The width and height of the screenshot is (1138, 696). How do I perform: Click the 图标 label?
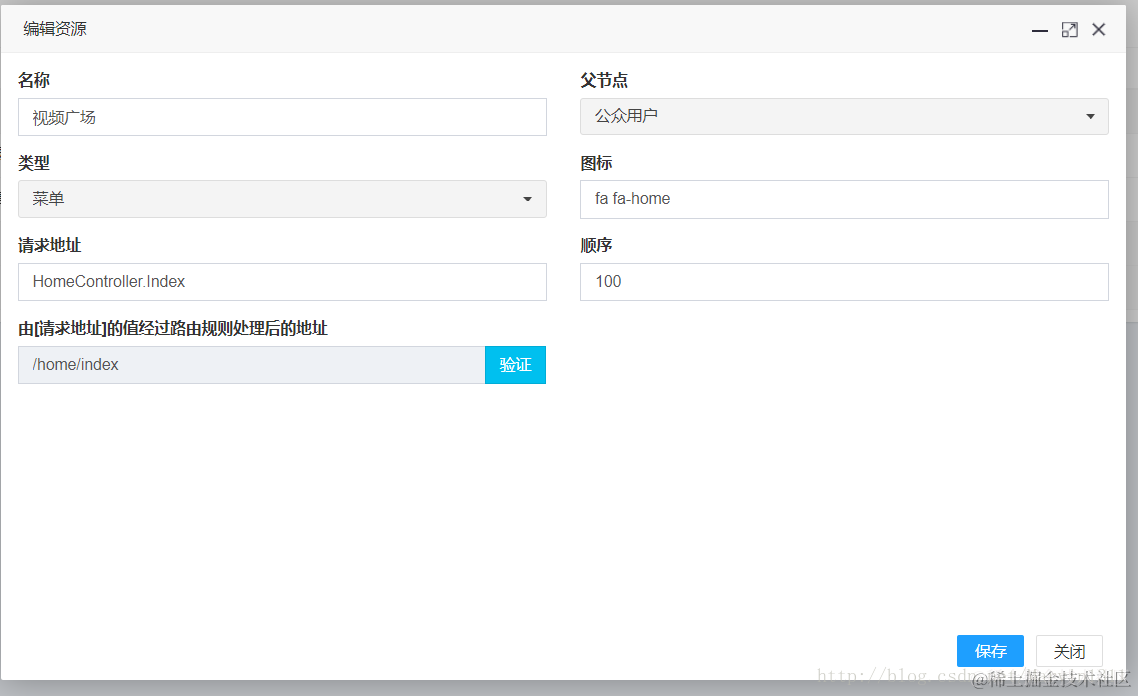[x=597, y=163]
